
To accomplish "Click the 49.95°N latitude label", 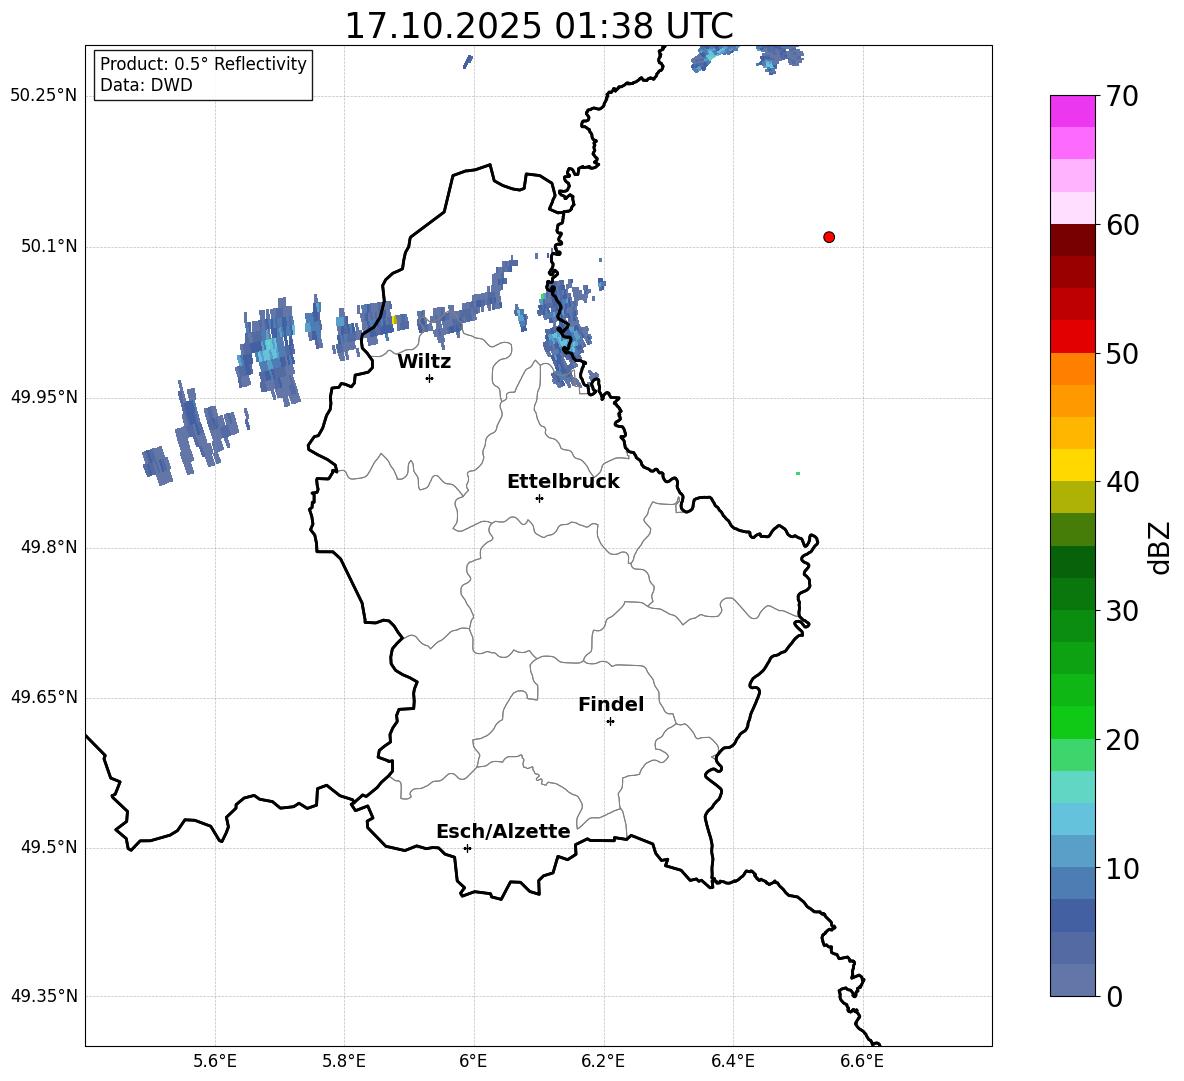I will click(x=44, y=397).
